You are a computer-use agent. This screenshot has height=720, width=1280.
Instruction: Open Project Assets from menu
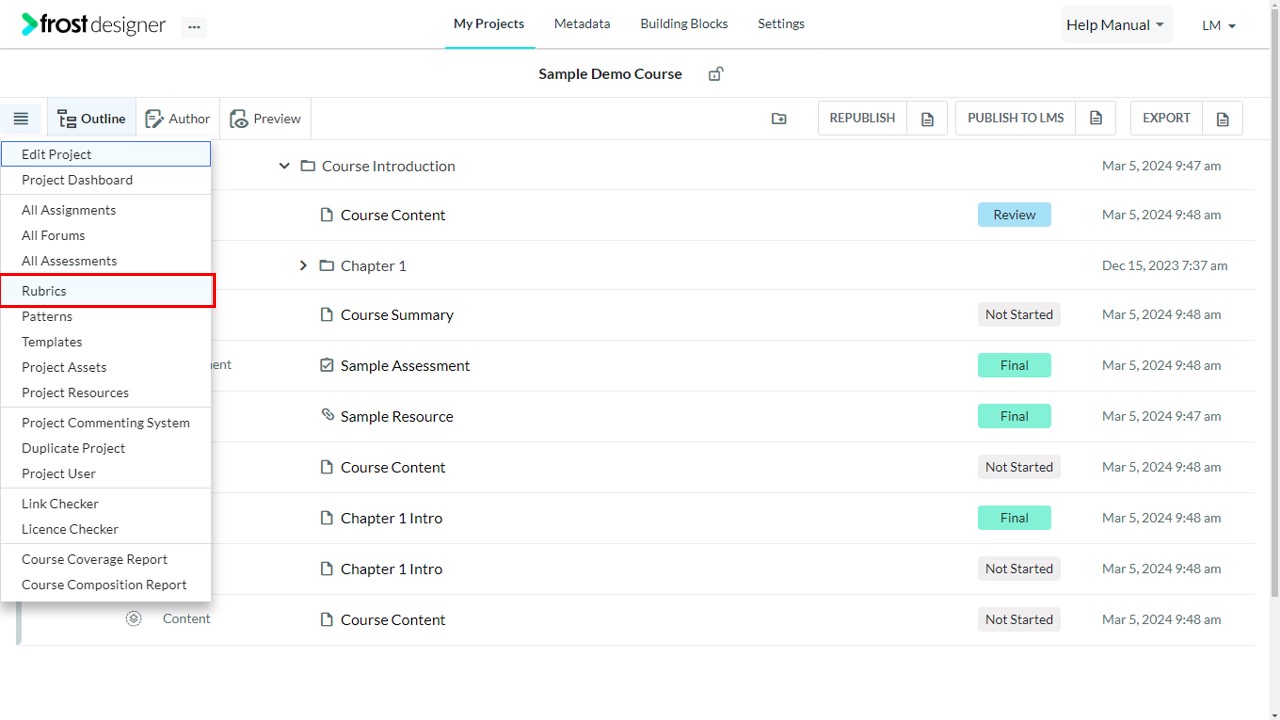tap(106, 368)
